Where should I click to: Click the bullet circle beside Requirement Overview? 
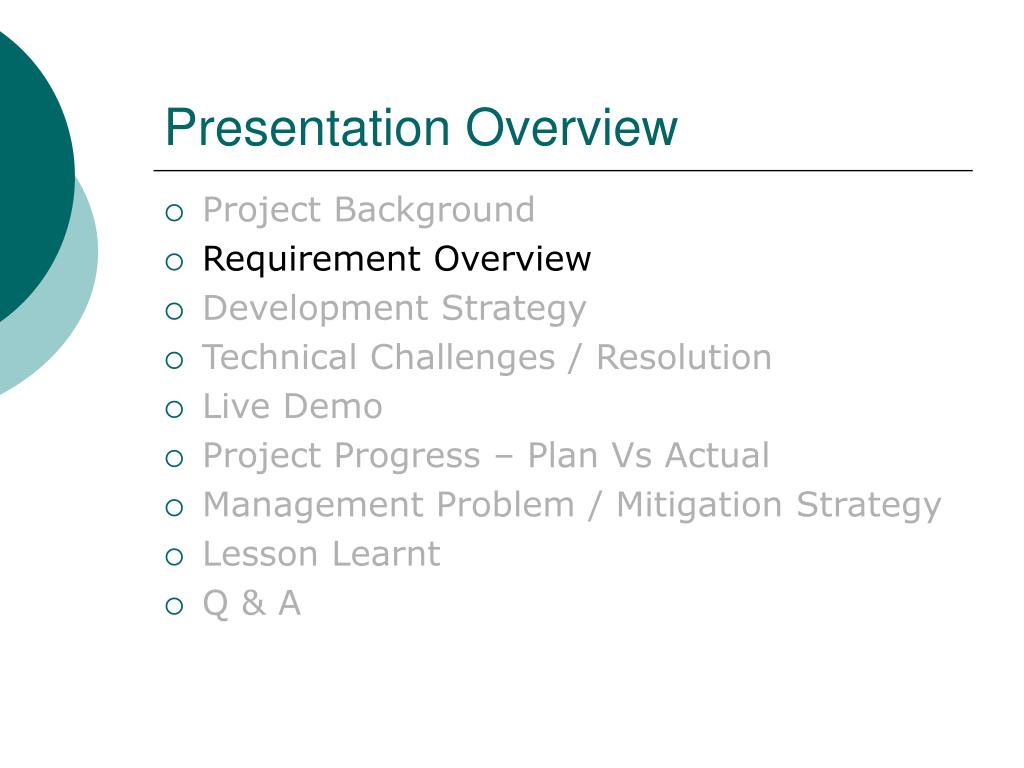[174, 262]
